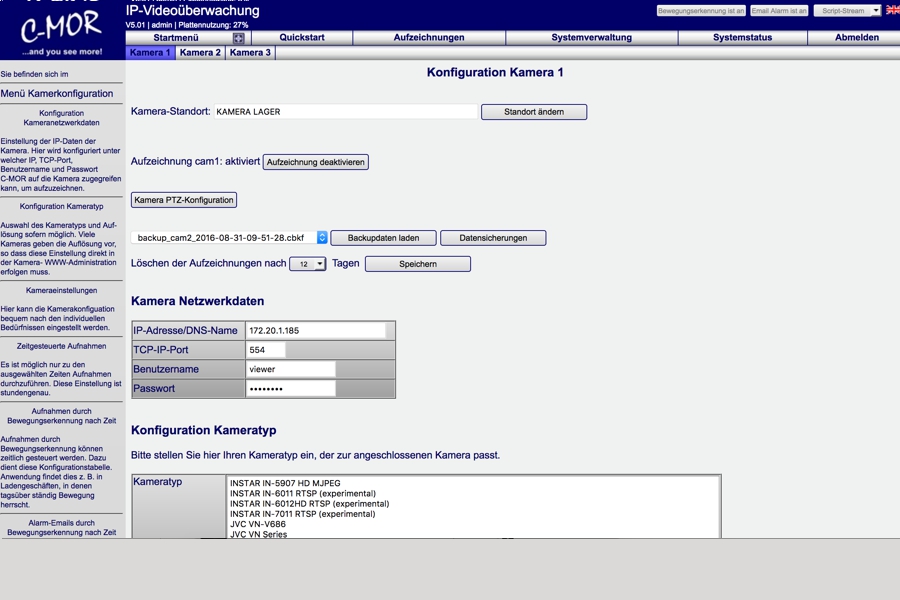Image resolution: width=900 pixels, height=600 pixels.
Task: Open Alarm-Emails durch Bewegungserkennung nach Zeit link
Action: [61, 528]
